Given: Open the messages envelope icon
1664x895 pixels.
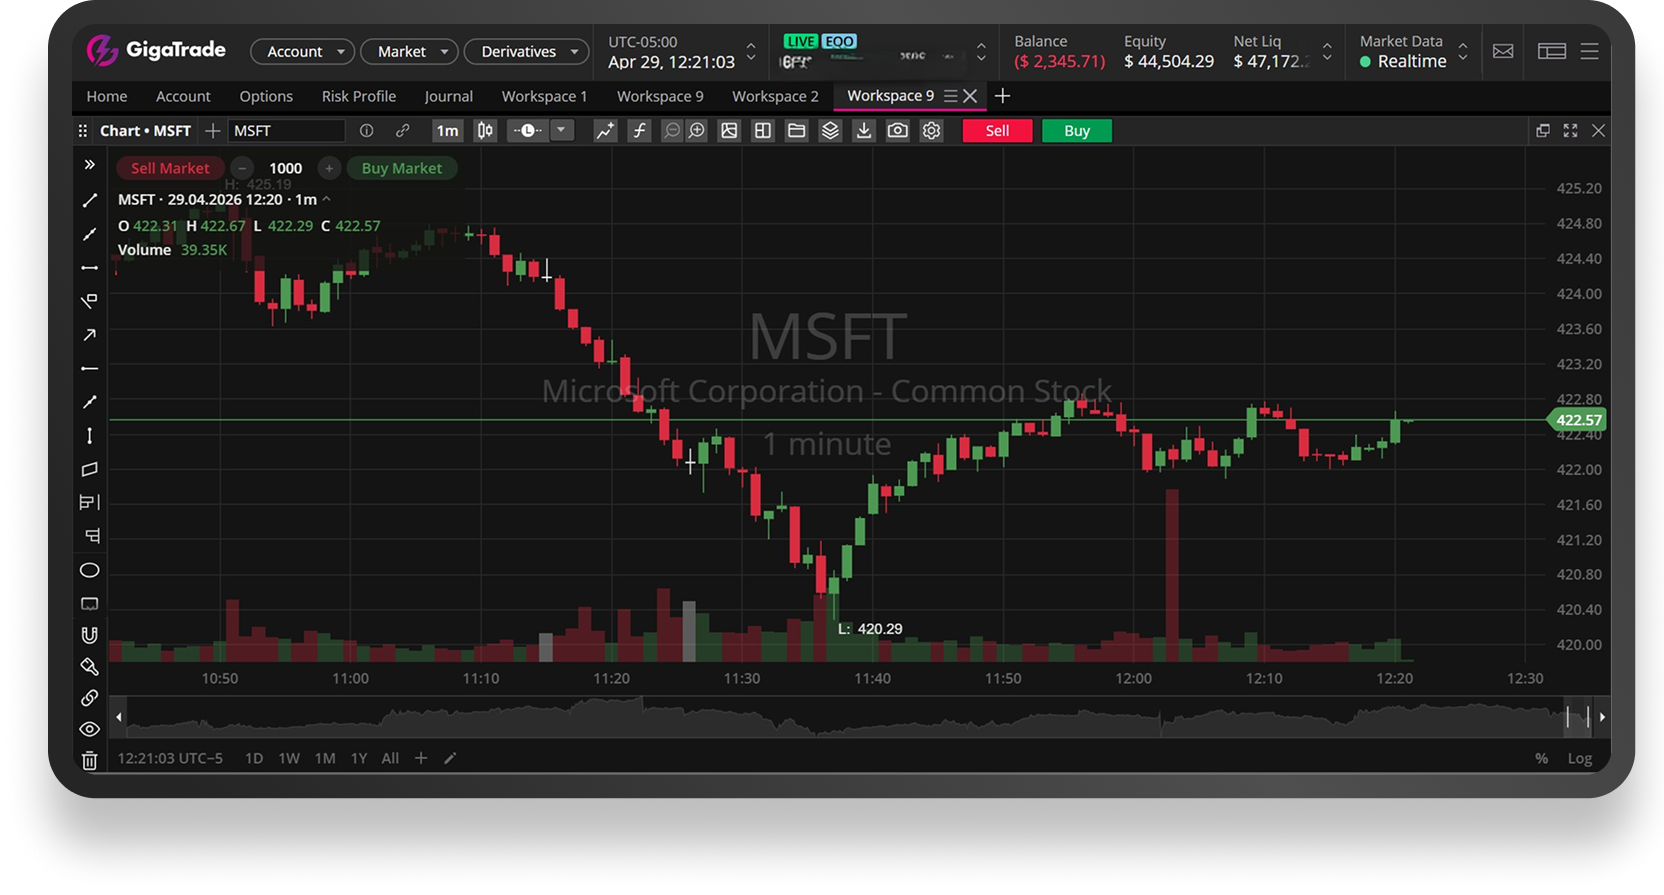Looking at the screenshot, I should 1503,51.
